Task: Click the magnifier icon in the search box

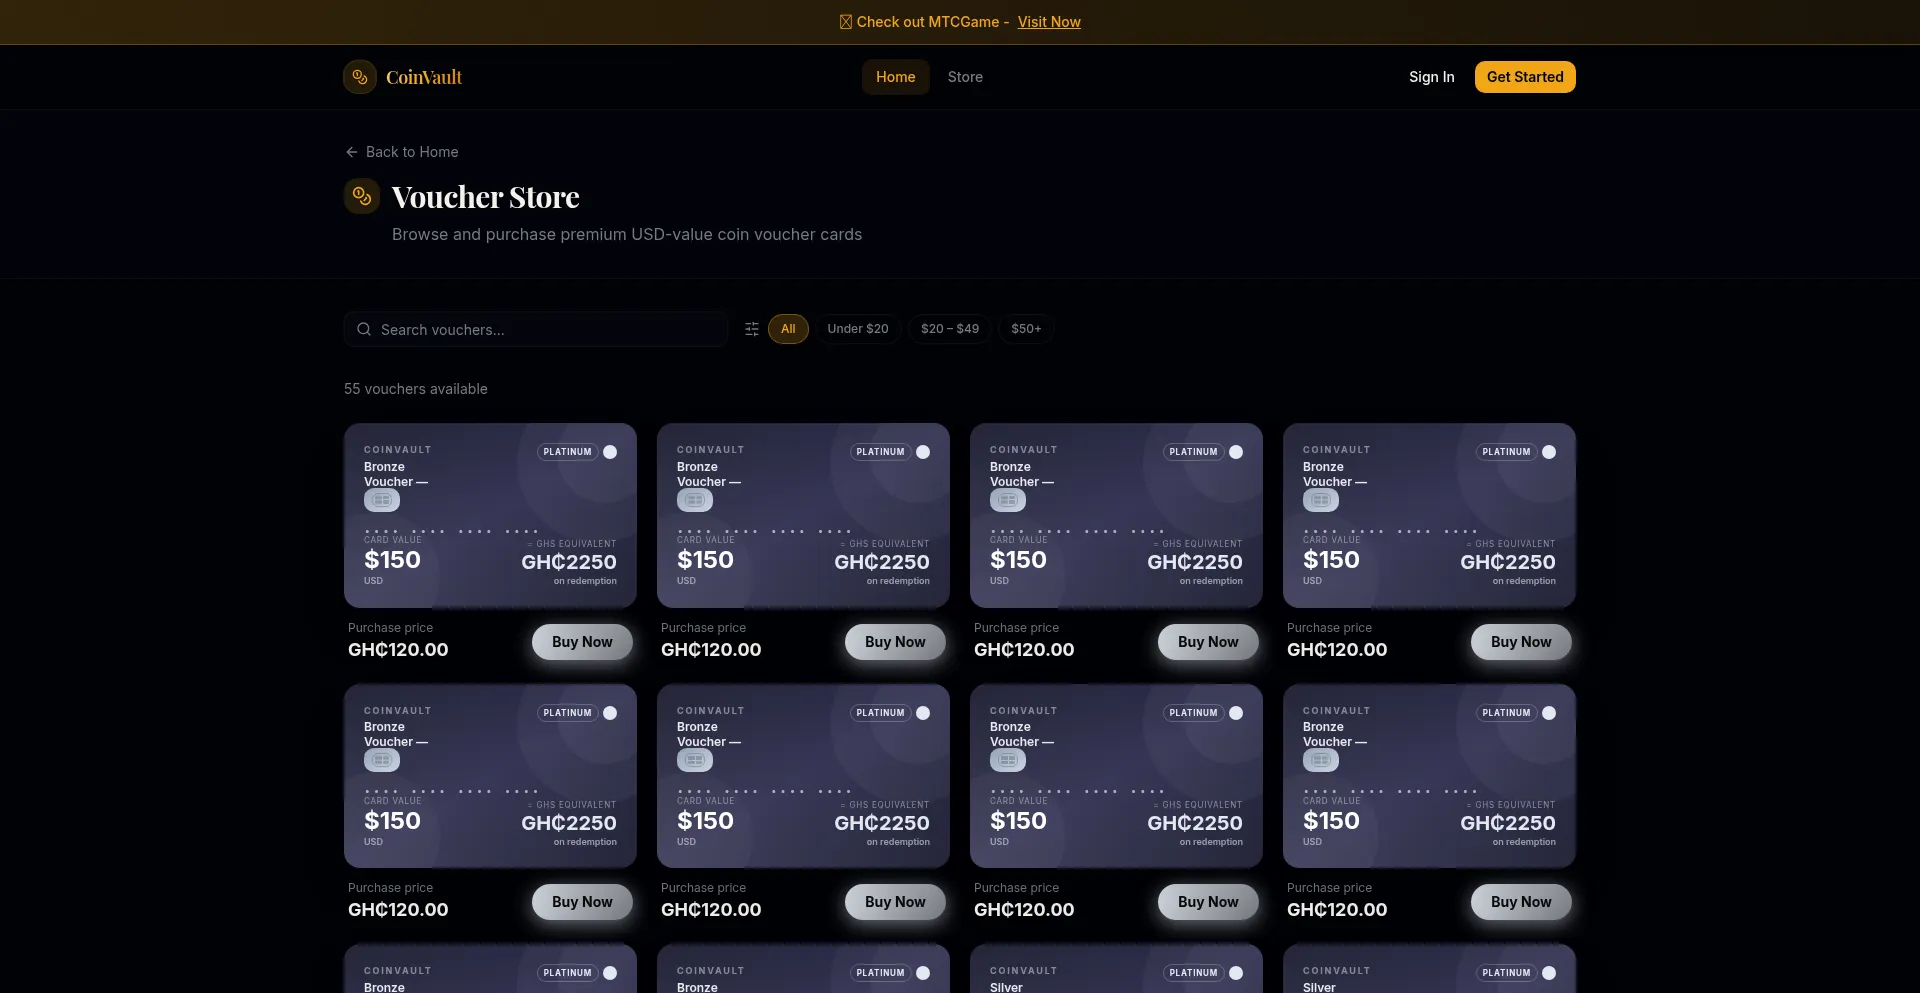Action: 364,329
